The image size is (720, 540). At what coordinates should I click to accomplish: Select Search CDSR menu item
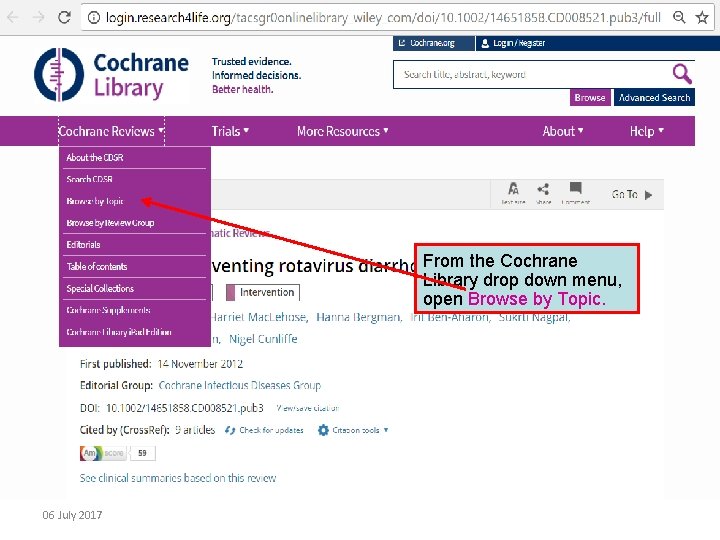(x=133, y=179)
